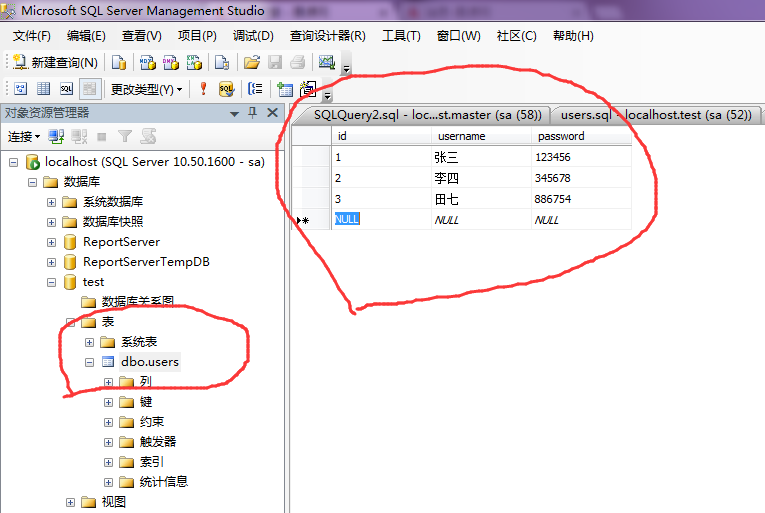
Task: Open the Window (窗口) menu
Action: (459, 36)
